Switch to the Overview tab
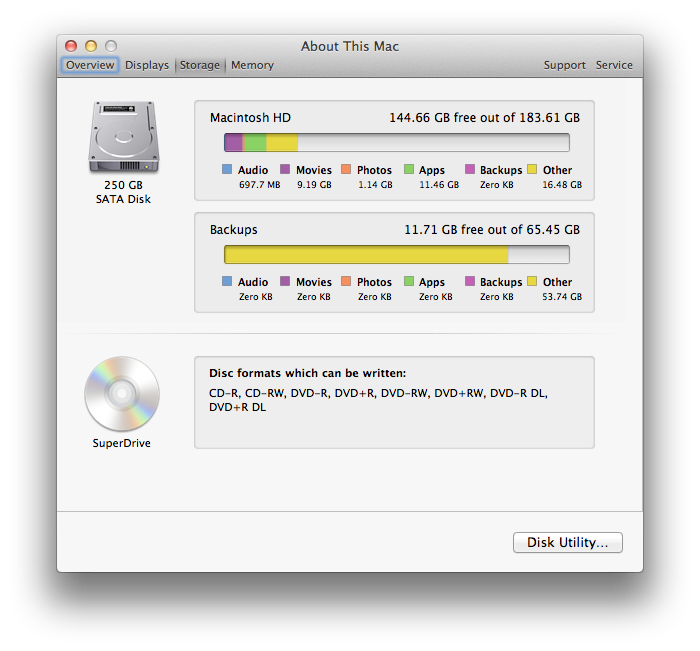 tap(90, 65)
